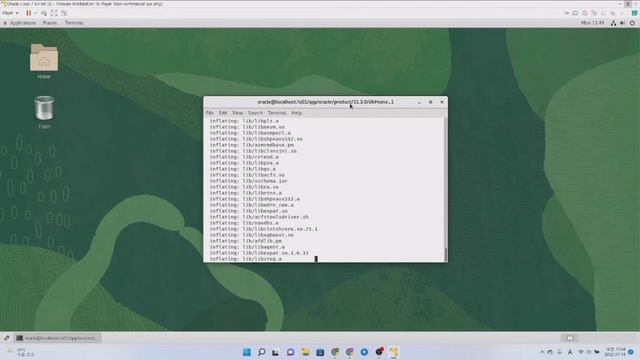Open File Explorer from Windows taskbar
Viewport: 640px width, 360px height.
click(305, 352)
